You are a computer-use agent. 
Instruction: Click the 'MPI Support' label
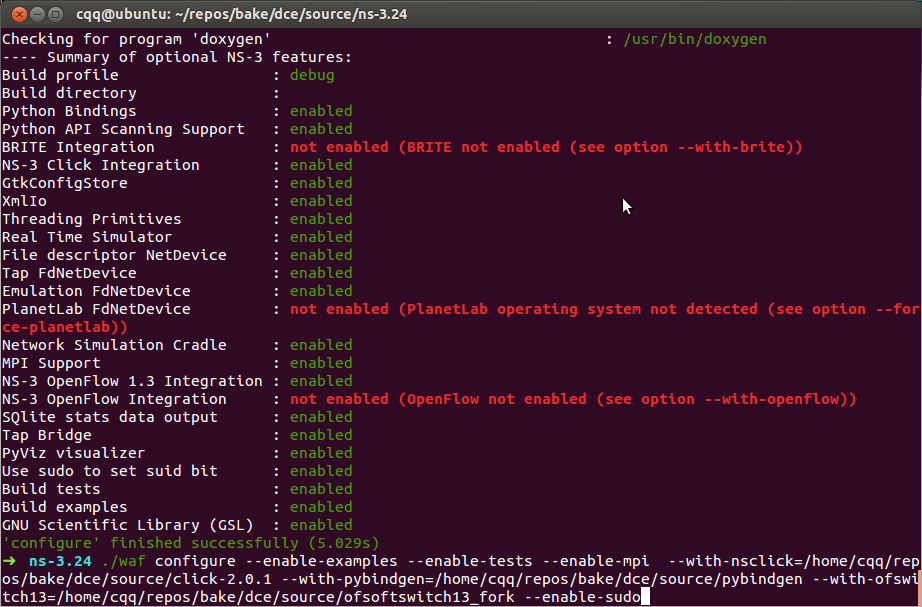tap(51, 363)
